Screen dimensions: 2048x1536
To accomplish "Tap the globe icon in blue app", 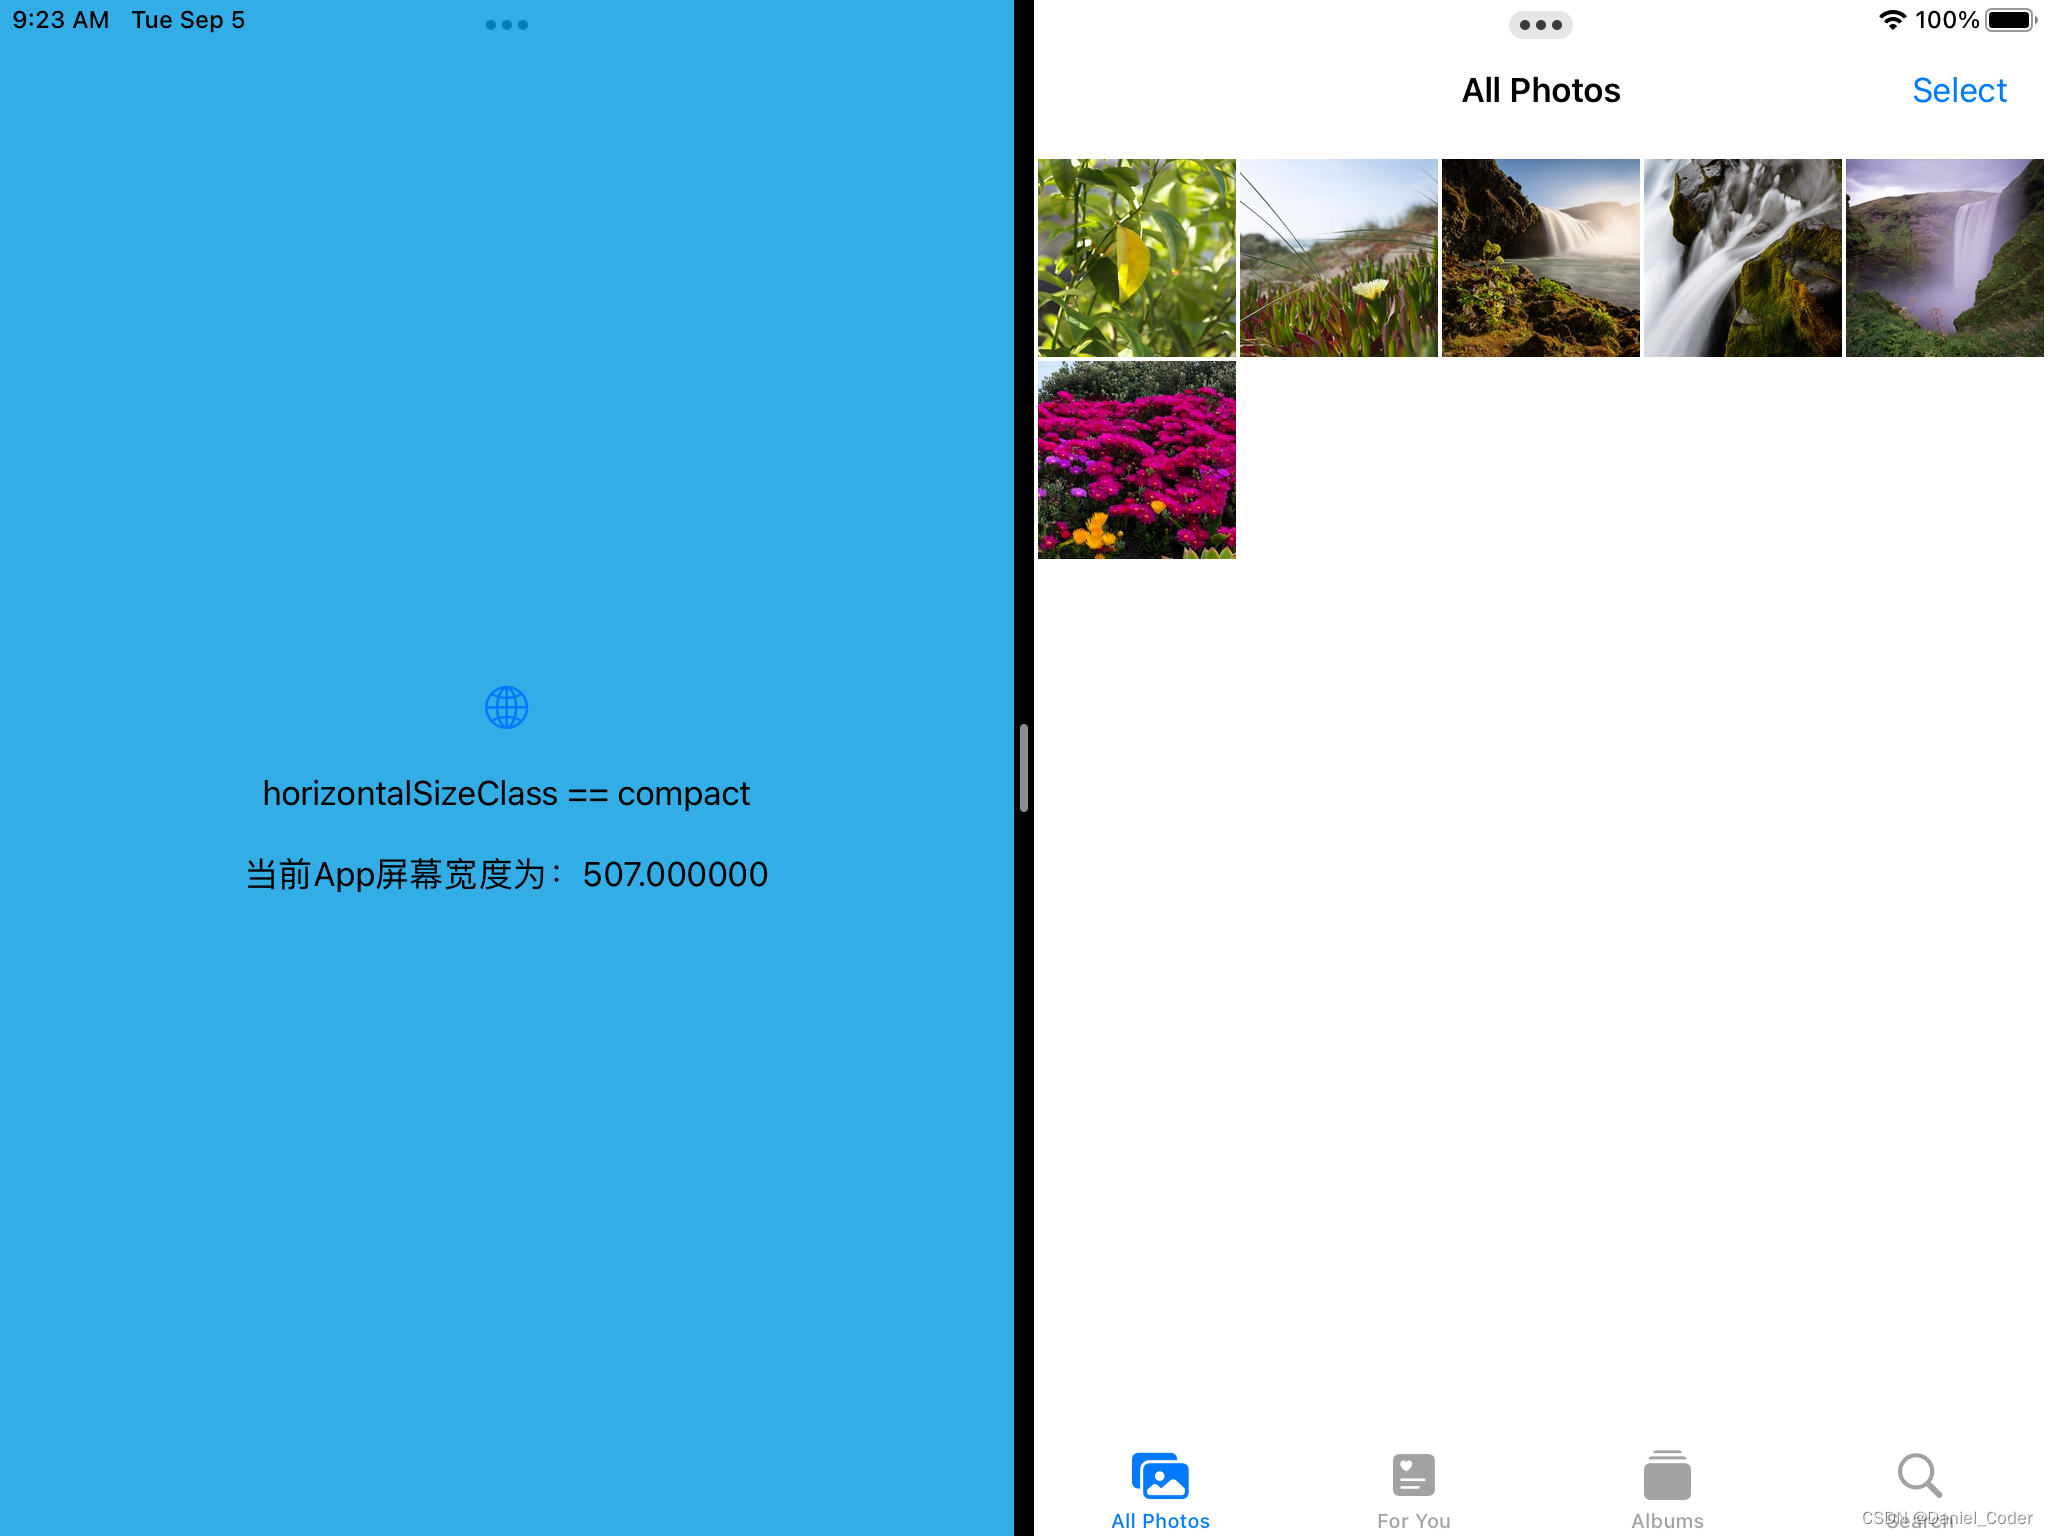I will click(506, 708).
